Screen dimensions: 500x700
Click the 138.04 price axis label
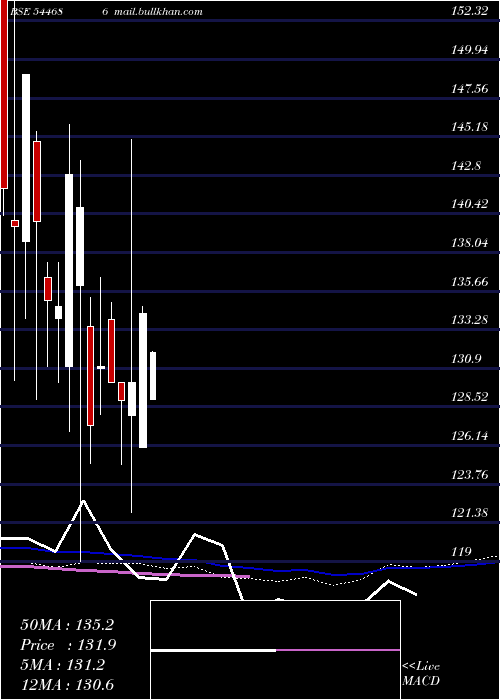coord(469,243)
